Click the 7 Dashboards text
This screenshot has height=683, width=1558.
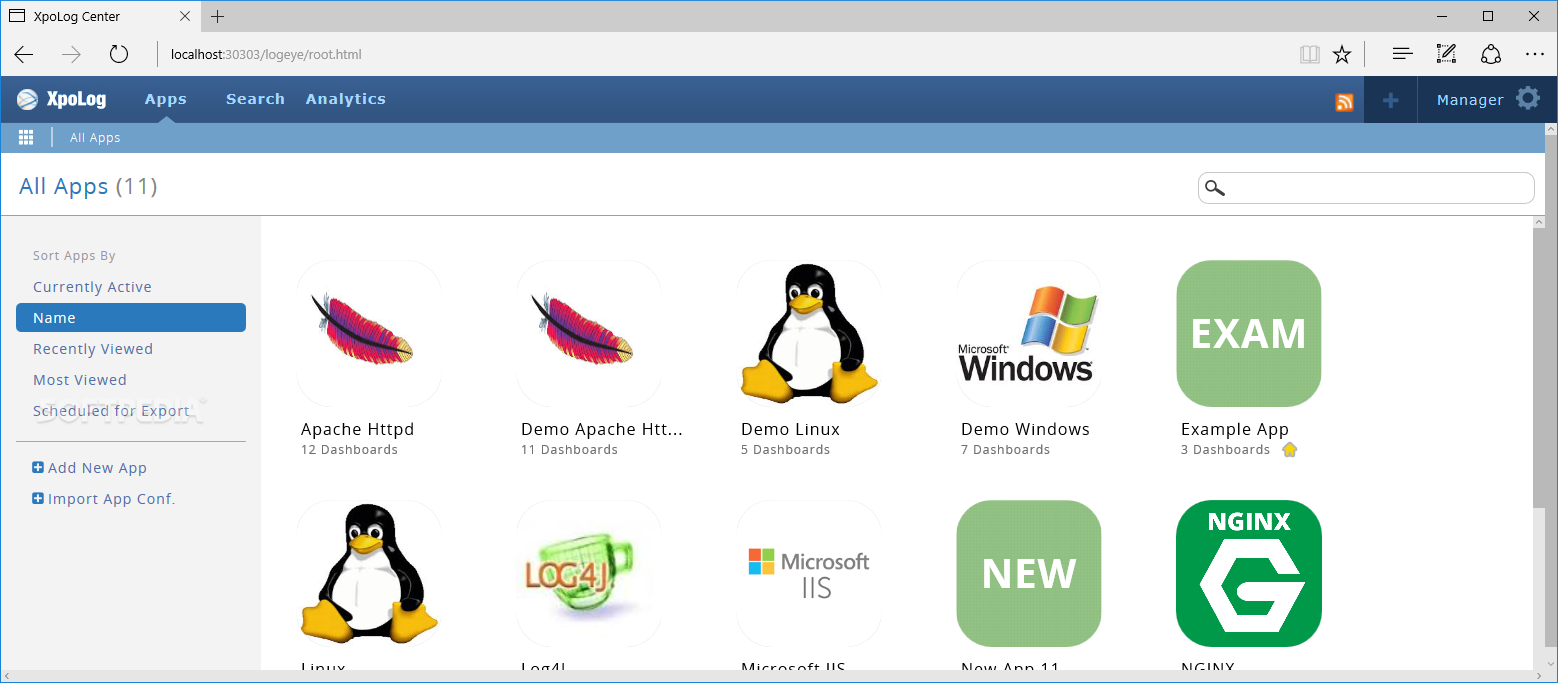1005,450
